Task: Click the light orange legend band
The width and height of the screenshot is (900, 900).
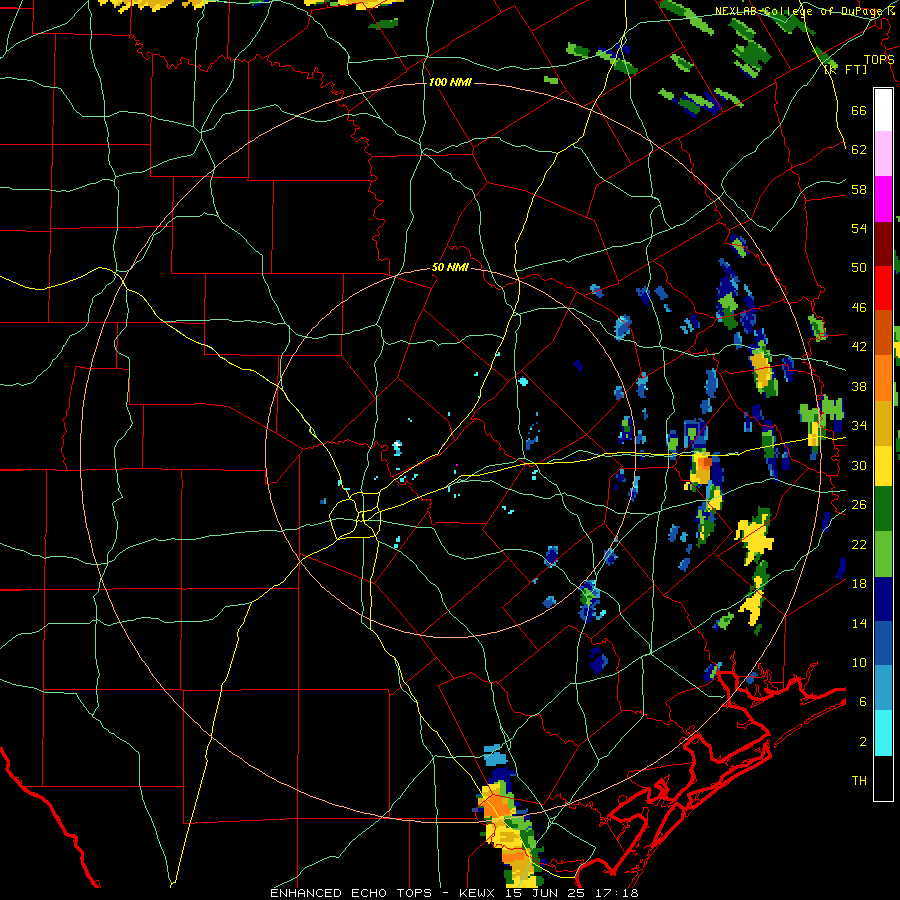Action: pos(883,378)
